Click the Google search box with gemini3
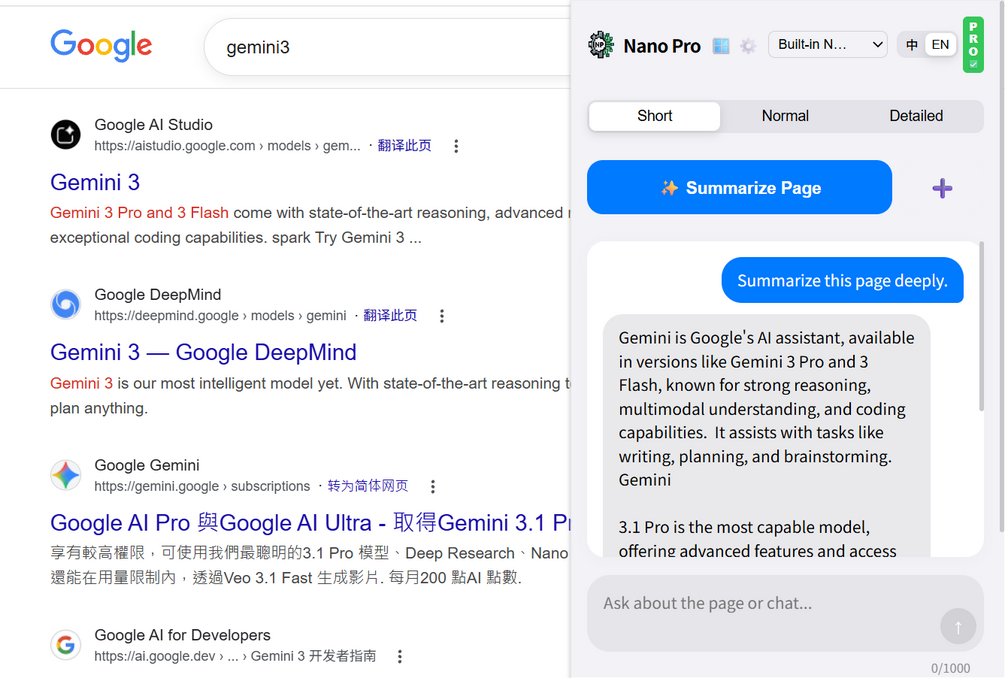 387,47
